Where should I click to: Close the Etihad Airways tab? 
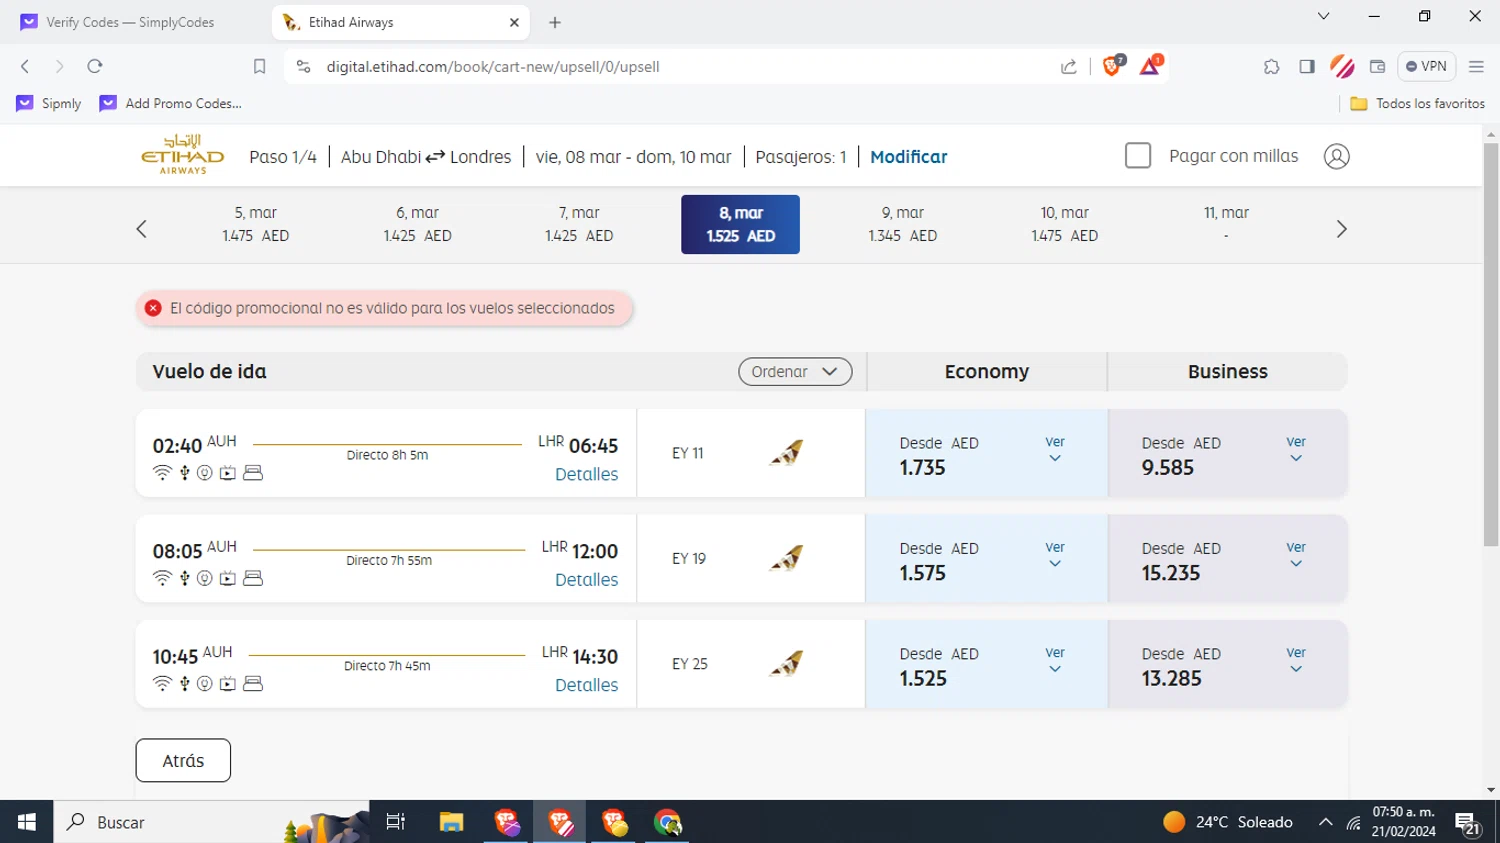pos(514,22)
